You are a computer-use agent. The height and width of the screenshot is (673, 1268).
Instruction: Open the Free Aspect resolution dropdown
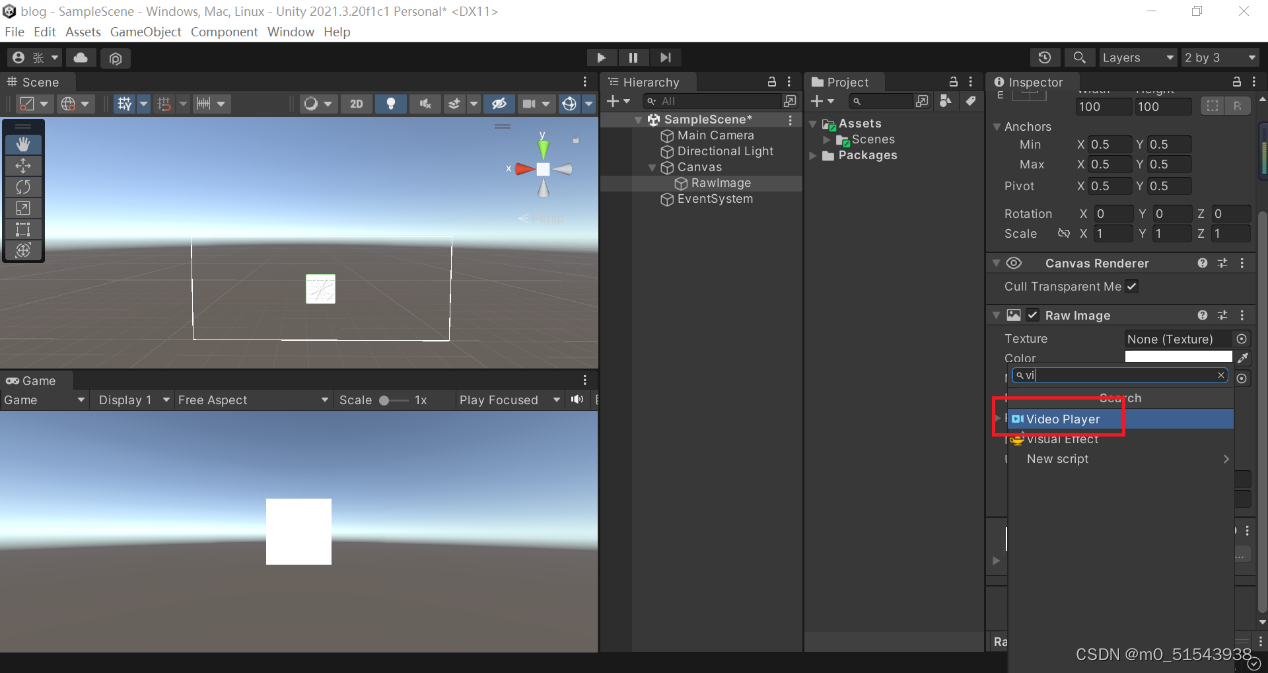tap(252, 399)
